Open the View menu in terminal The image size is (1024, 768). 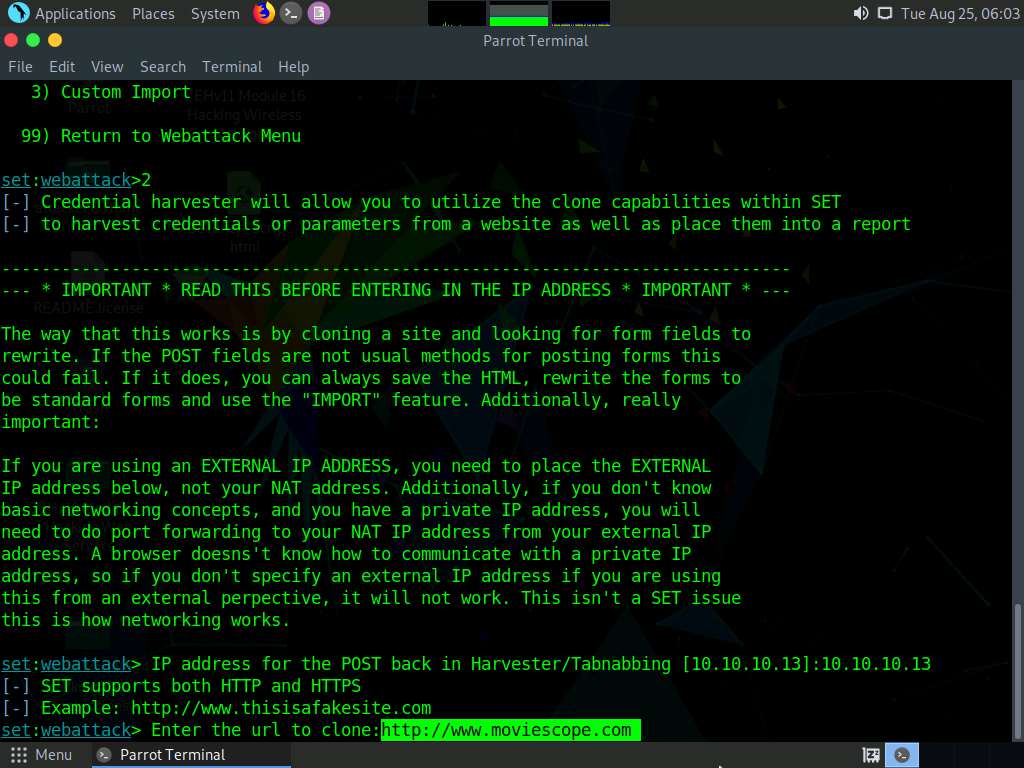click(x=107, y=67)
